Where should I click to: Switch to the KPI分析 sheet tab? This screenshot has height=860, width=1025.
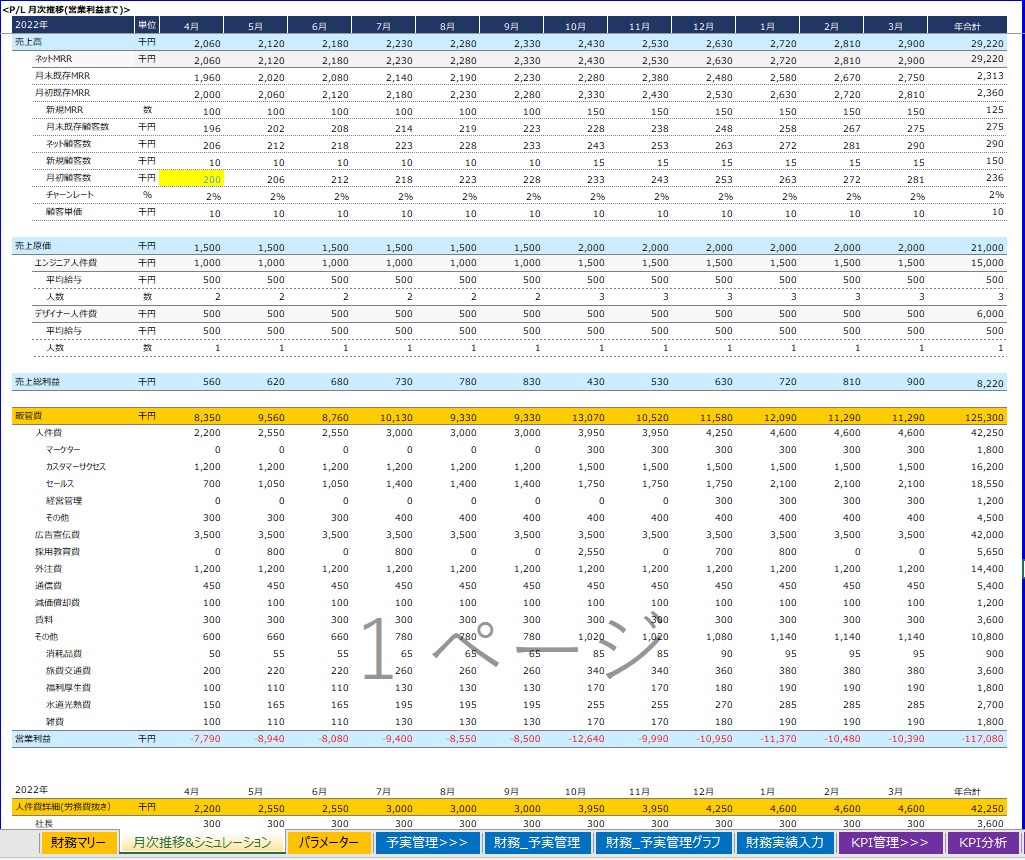coord(983,843)
